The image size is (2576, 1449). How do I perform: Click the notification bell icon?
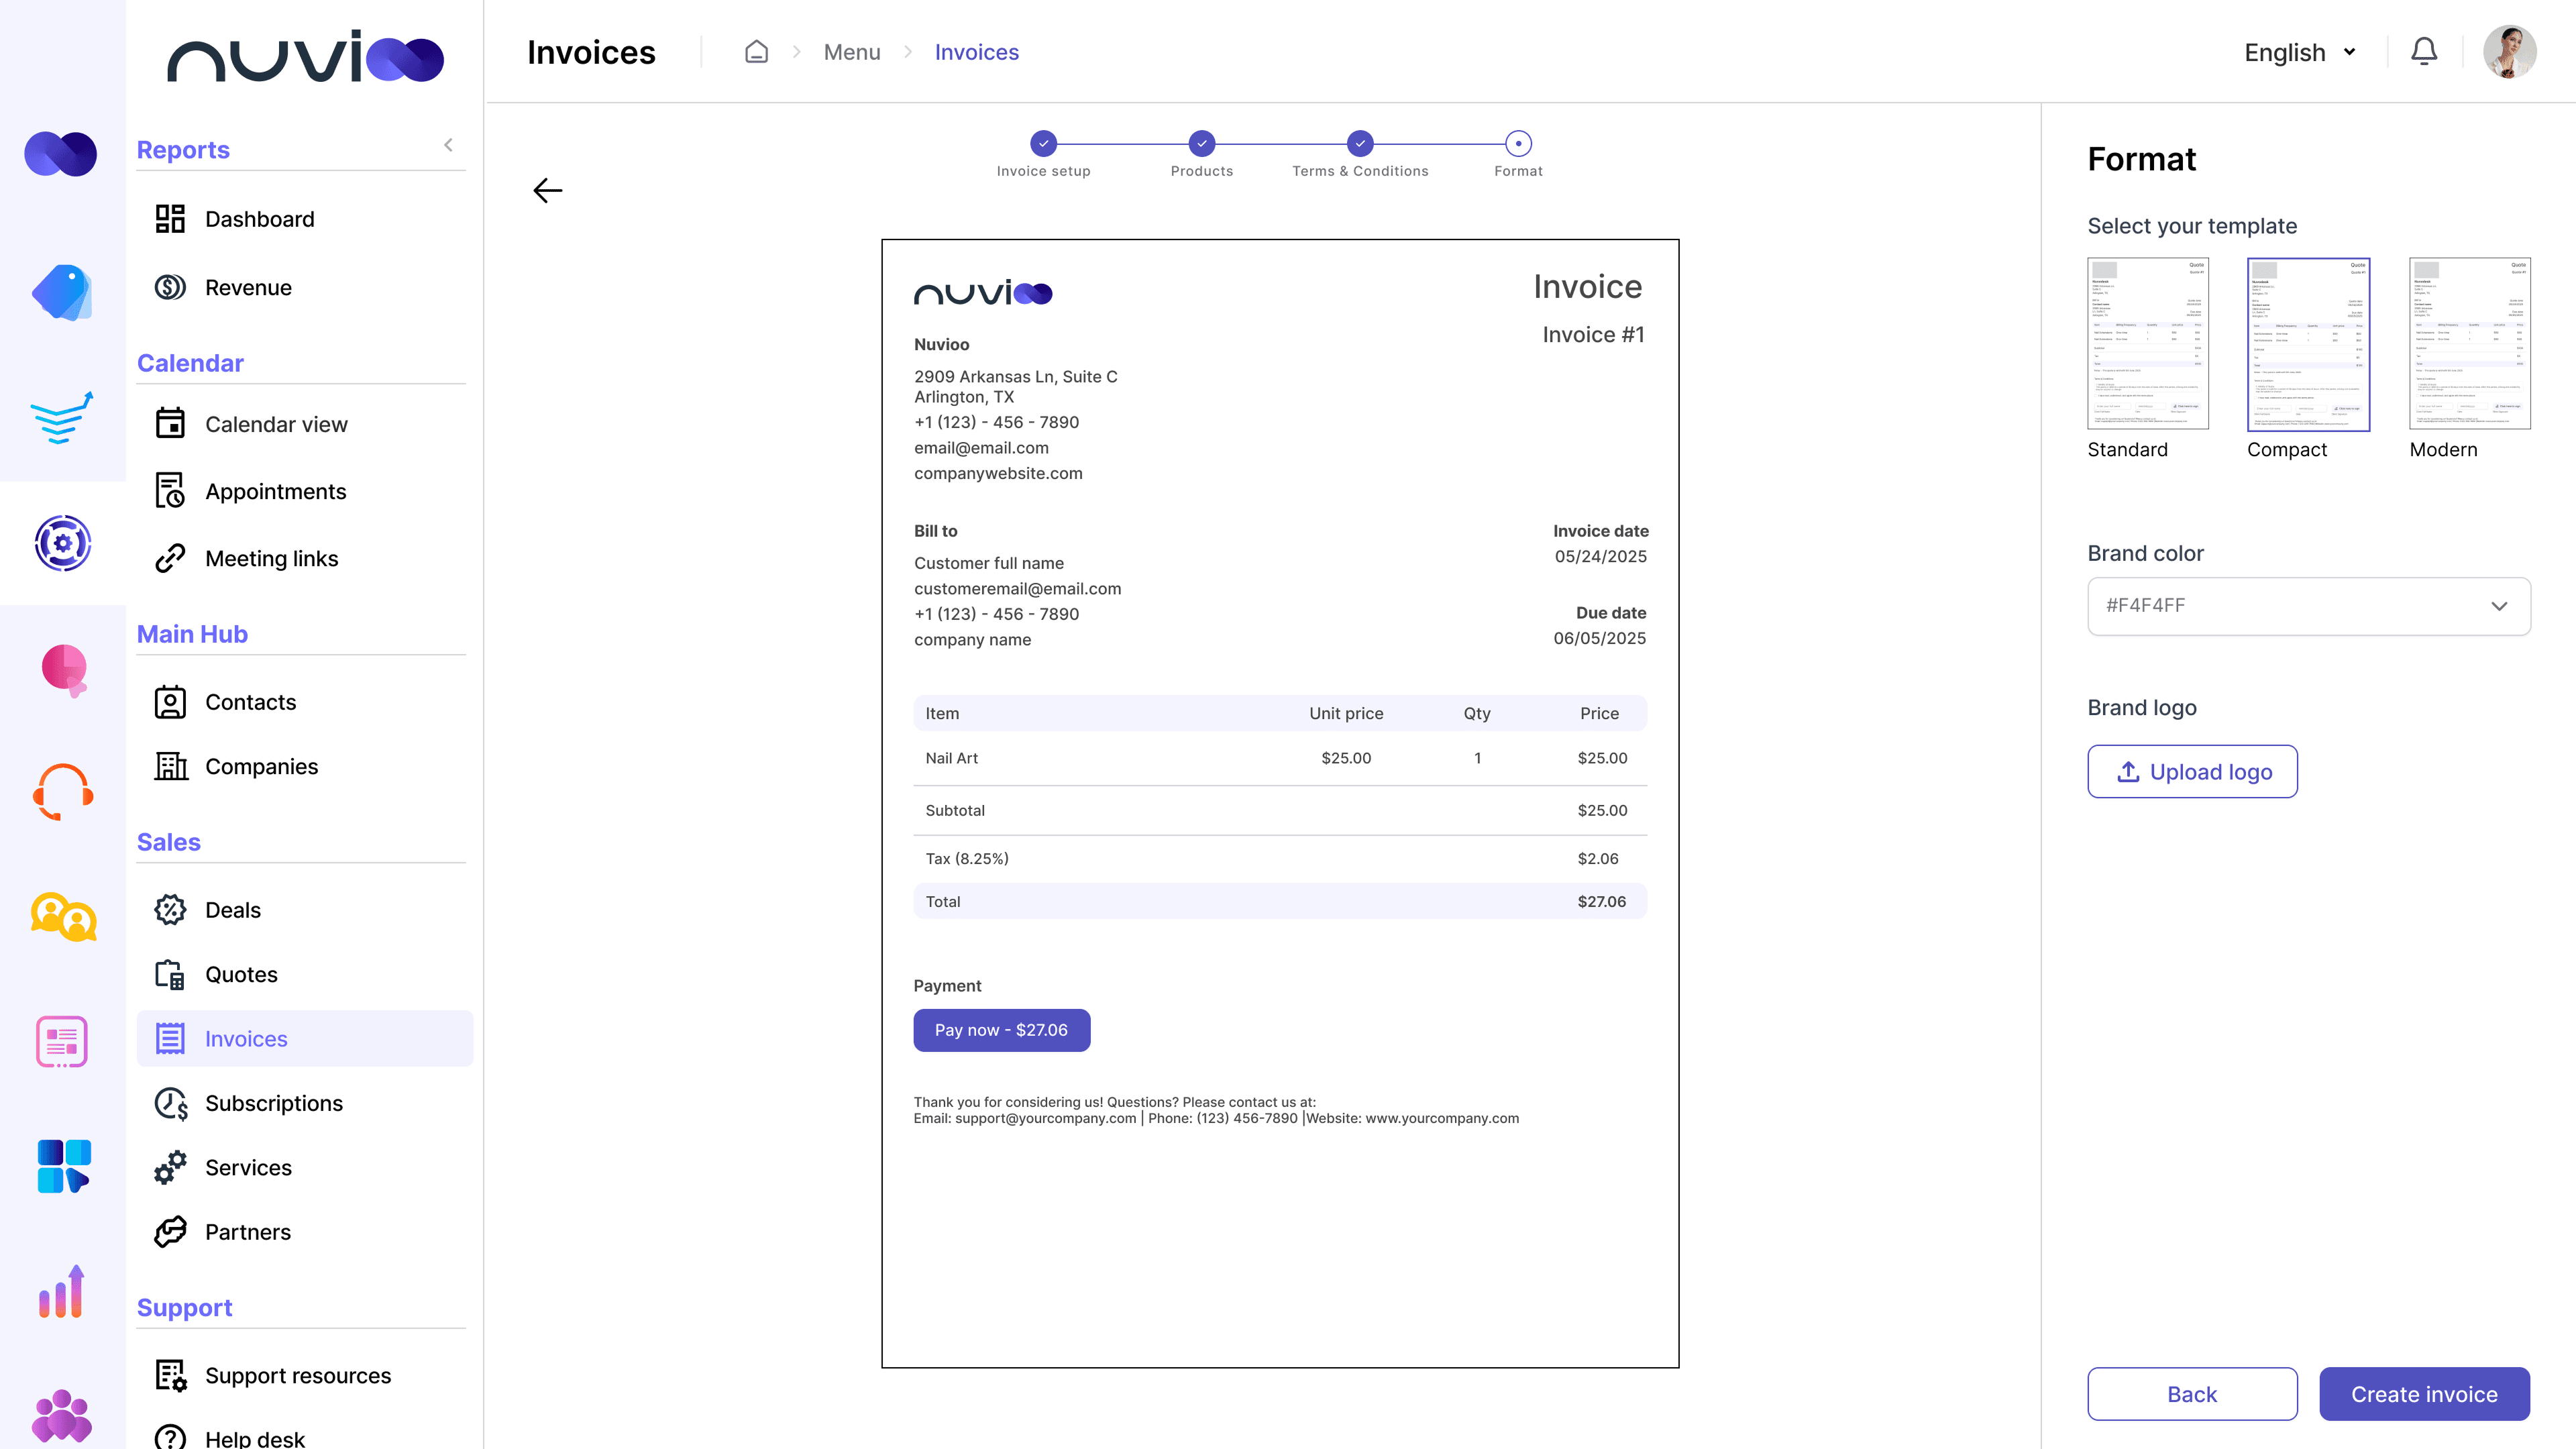click(2423, 52)
